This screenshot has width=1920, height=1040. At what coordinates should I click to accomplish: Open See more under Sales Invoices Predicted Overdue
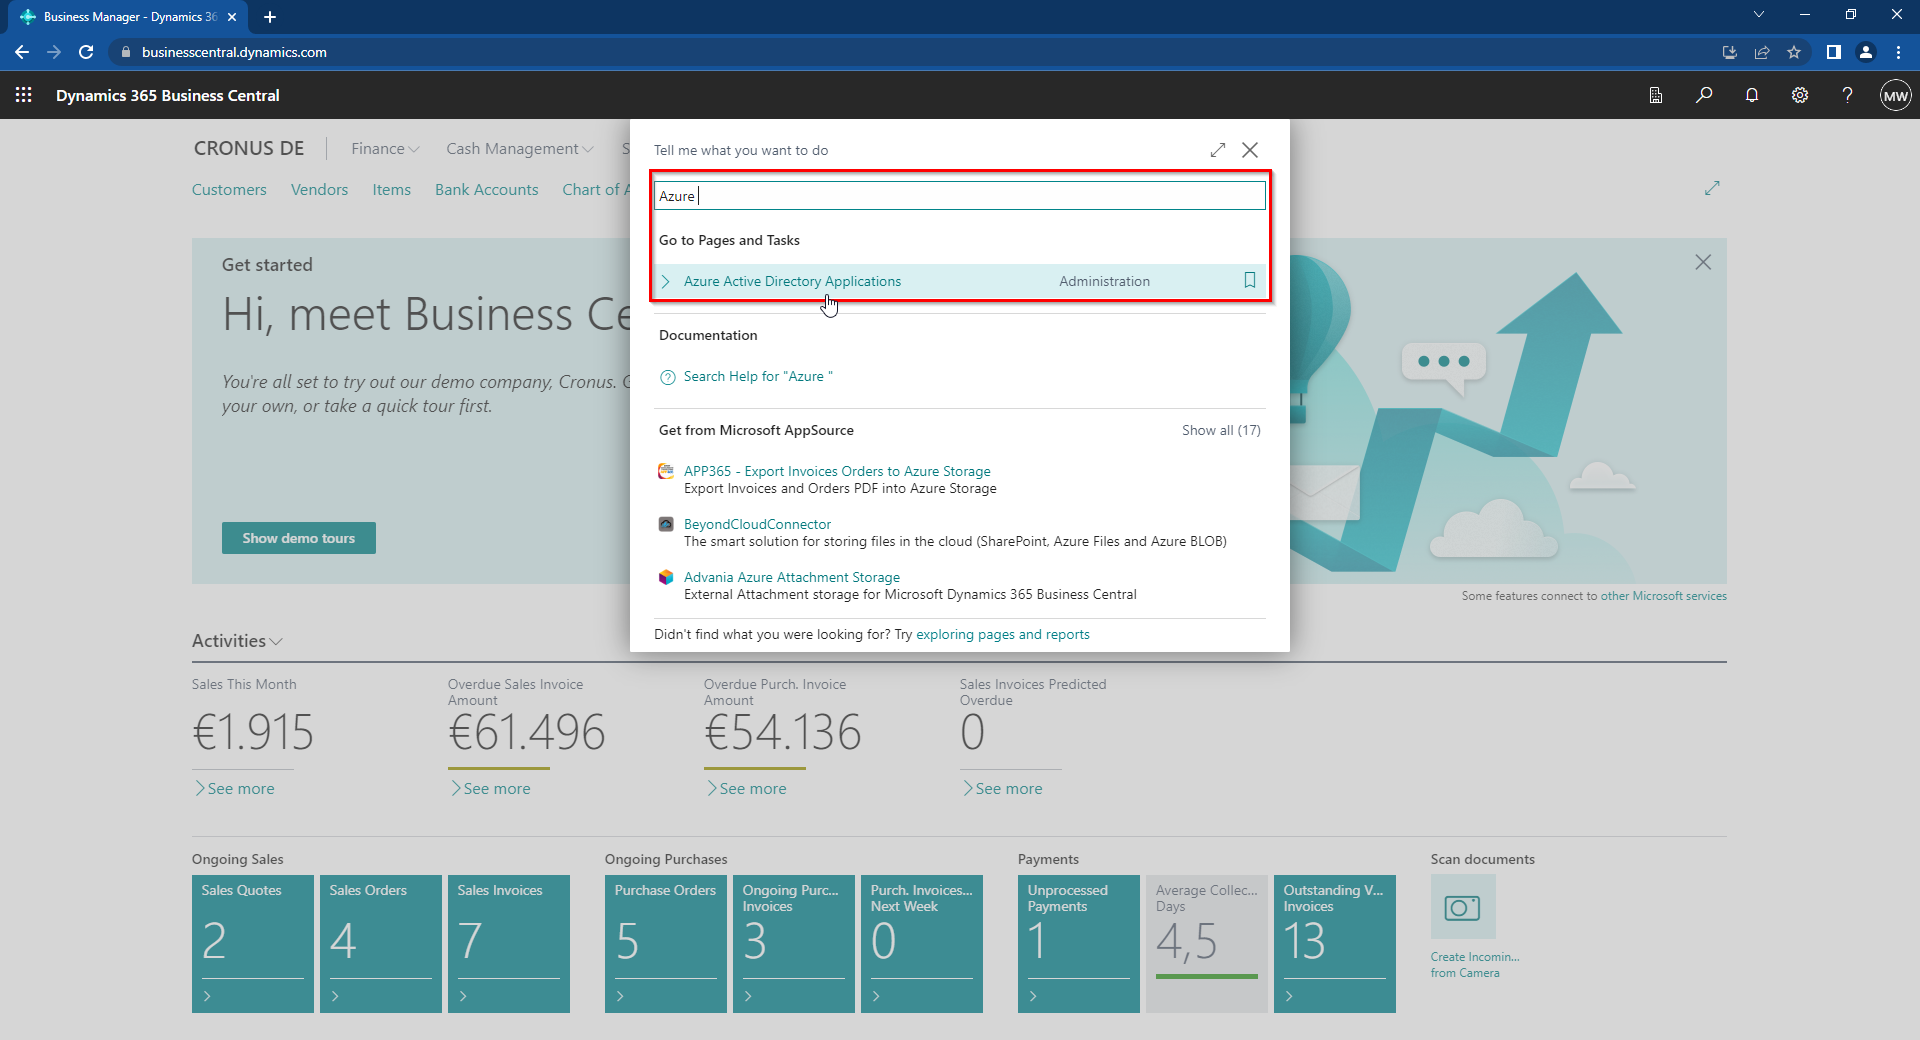pyautogui.click(x=1003, y=789)
